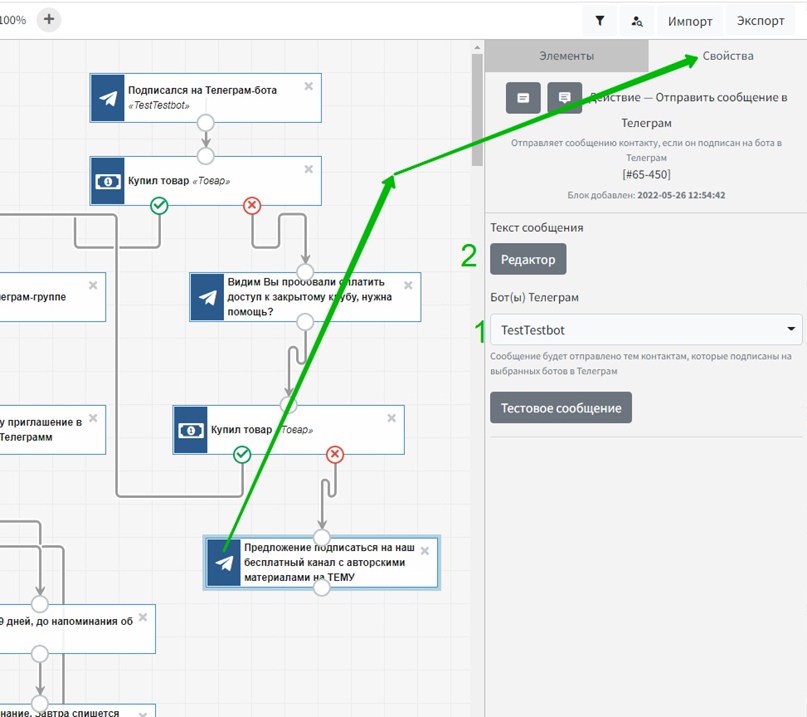Delete the Видим Вы пробовали оплатить block

click(x=408, y=286)
